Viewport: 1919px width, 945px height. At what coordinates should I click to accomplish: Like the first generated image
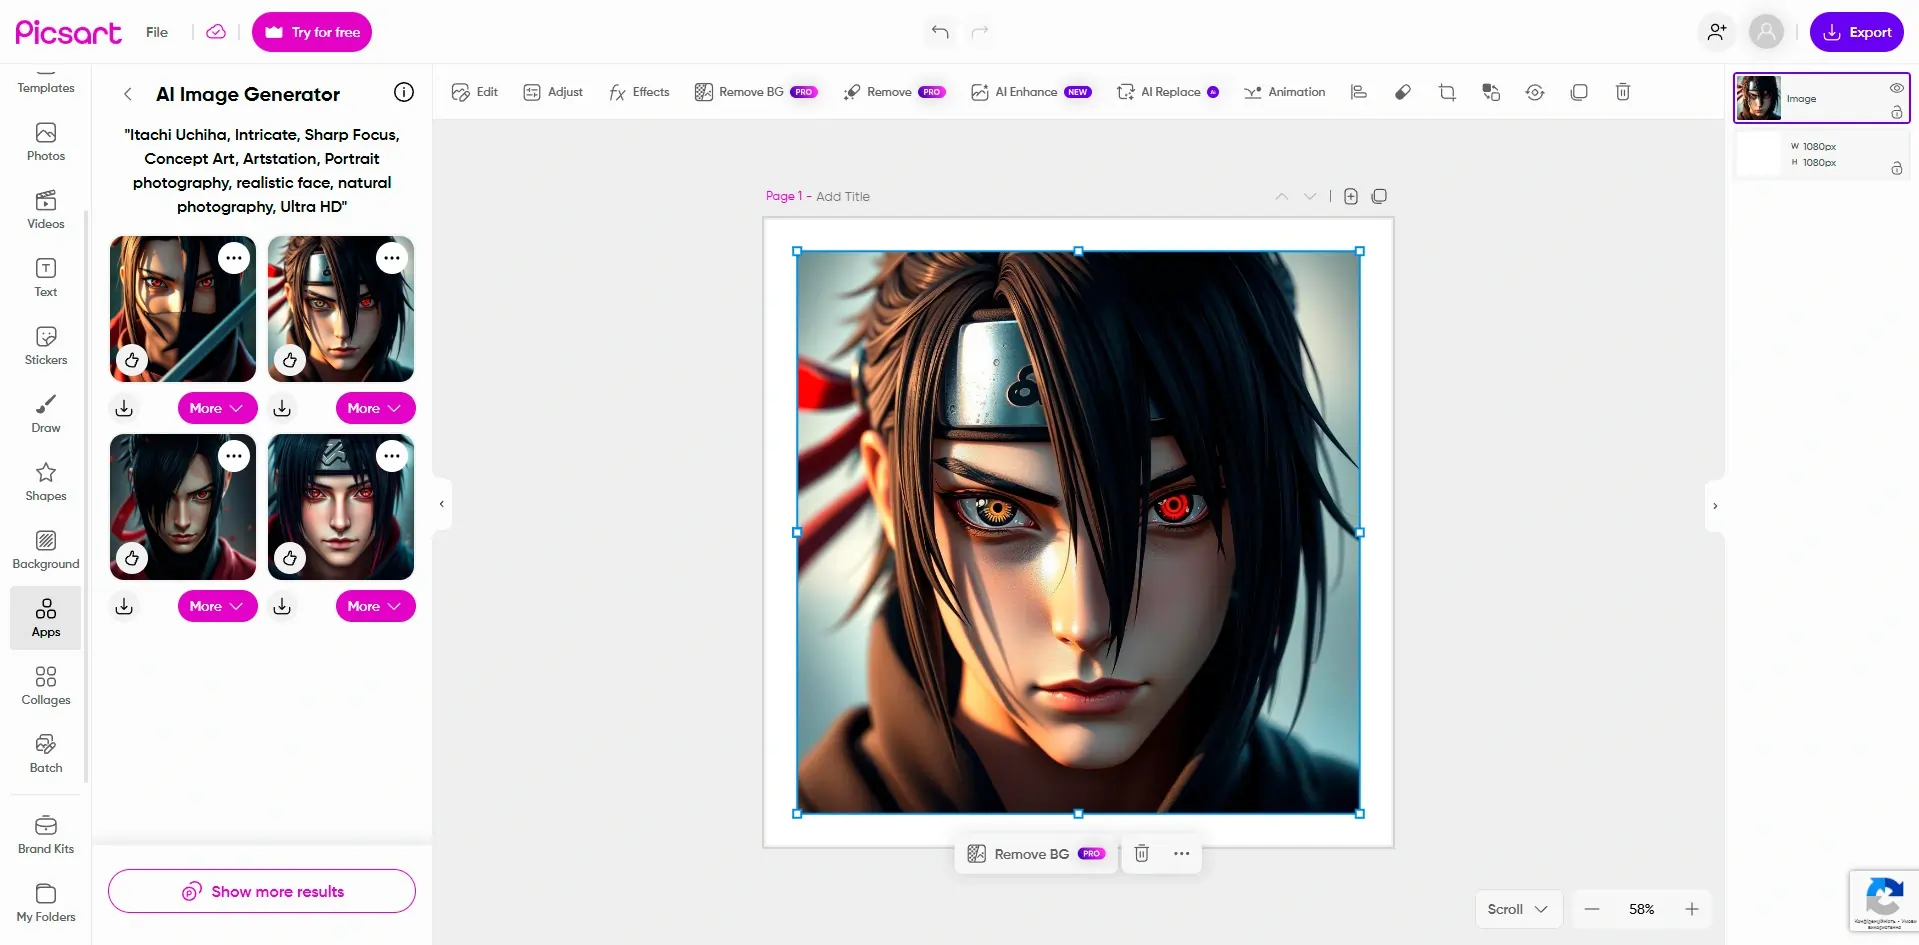click(x=132, y=360)
